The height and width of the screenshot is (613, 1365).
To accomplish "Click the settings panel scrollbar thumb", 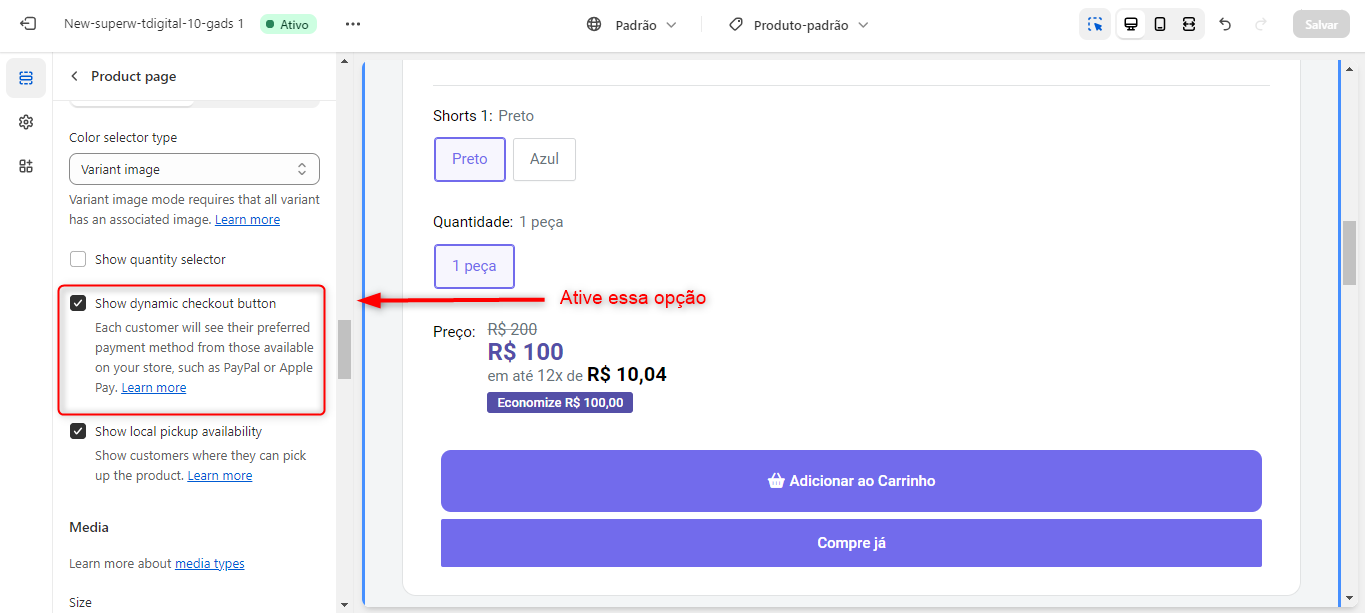I will 344,349.
